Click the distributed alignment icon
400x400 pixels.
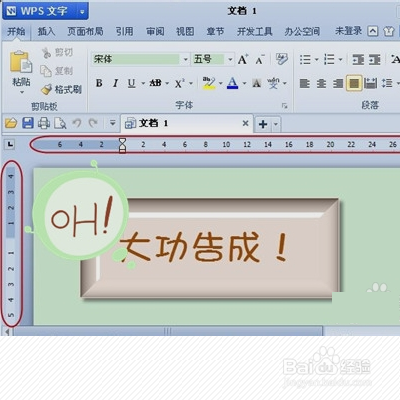click(370, 83)
